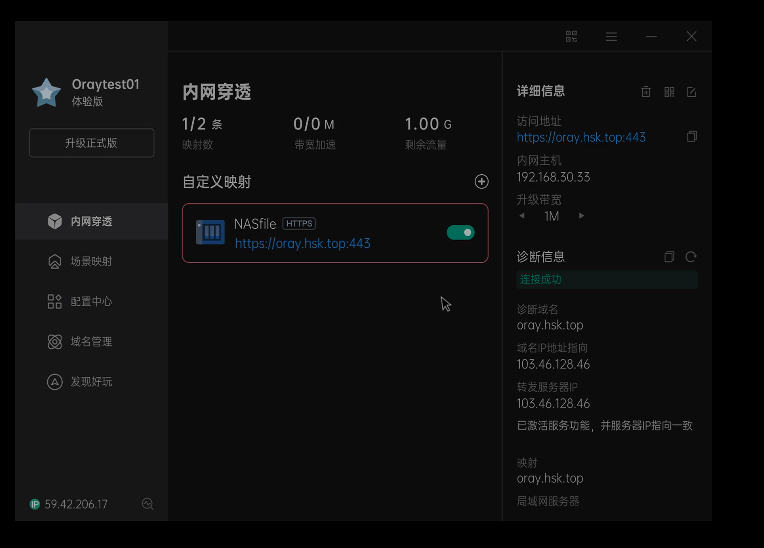Edit mapping with pencil icon in 详细信息
This screenshot has width=764, height=548.
coord(691,92)
